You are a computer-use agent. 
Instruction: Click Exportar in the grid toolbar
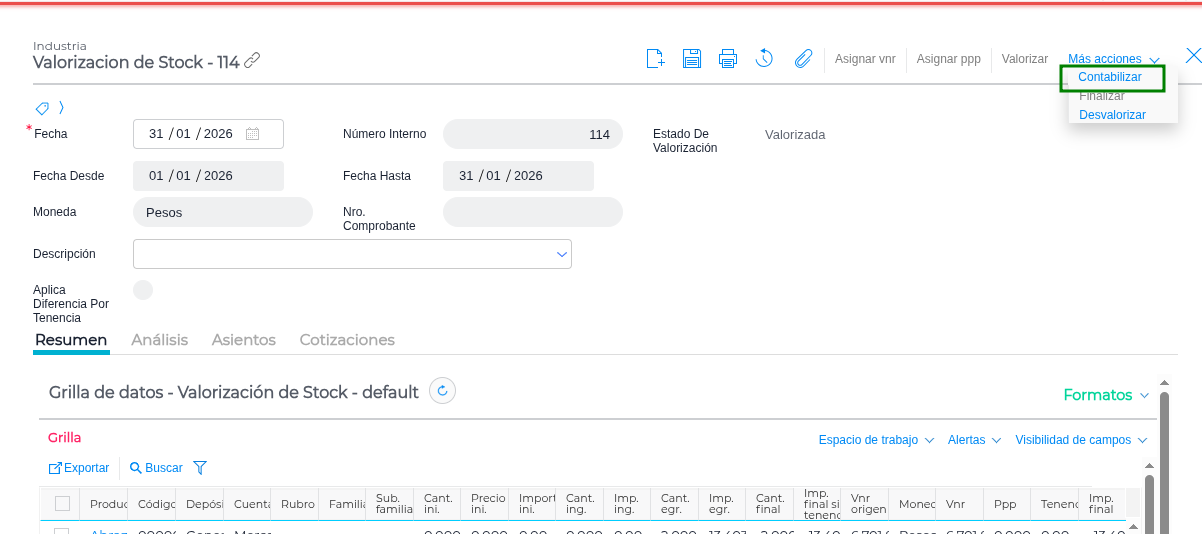[79, 468]
